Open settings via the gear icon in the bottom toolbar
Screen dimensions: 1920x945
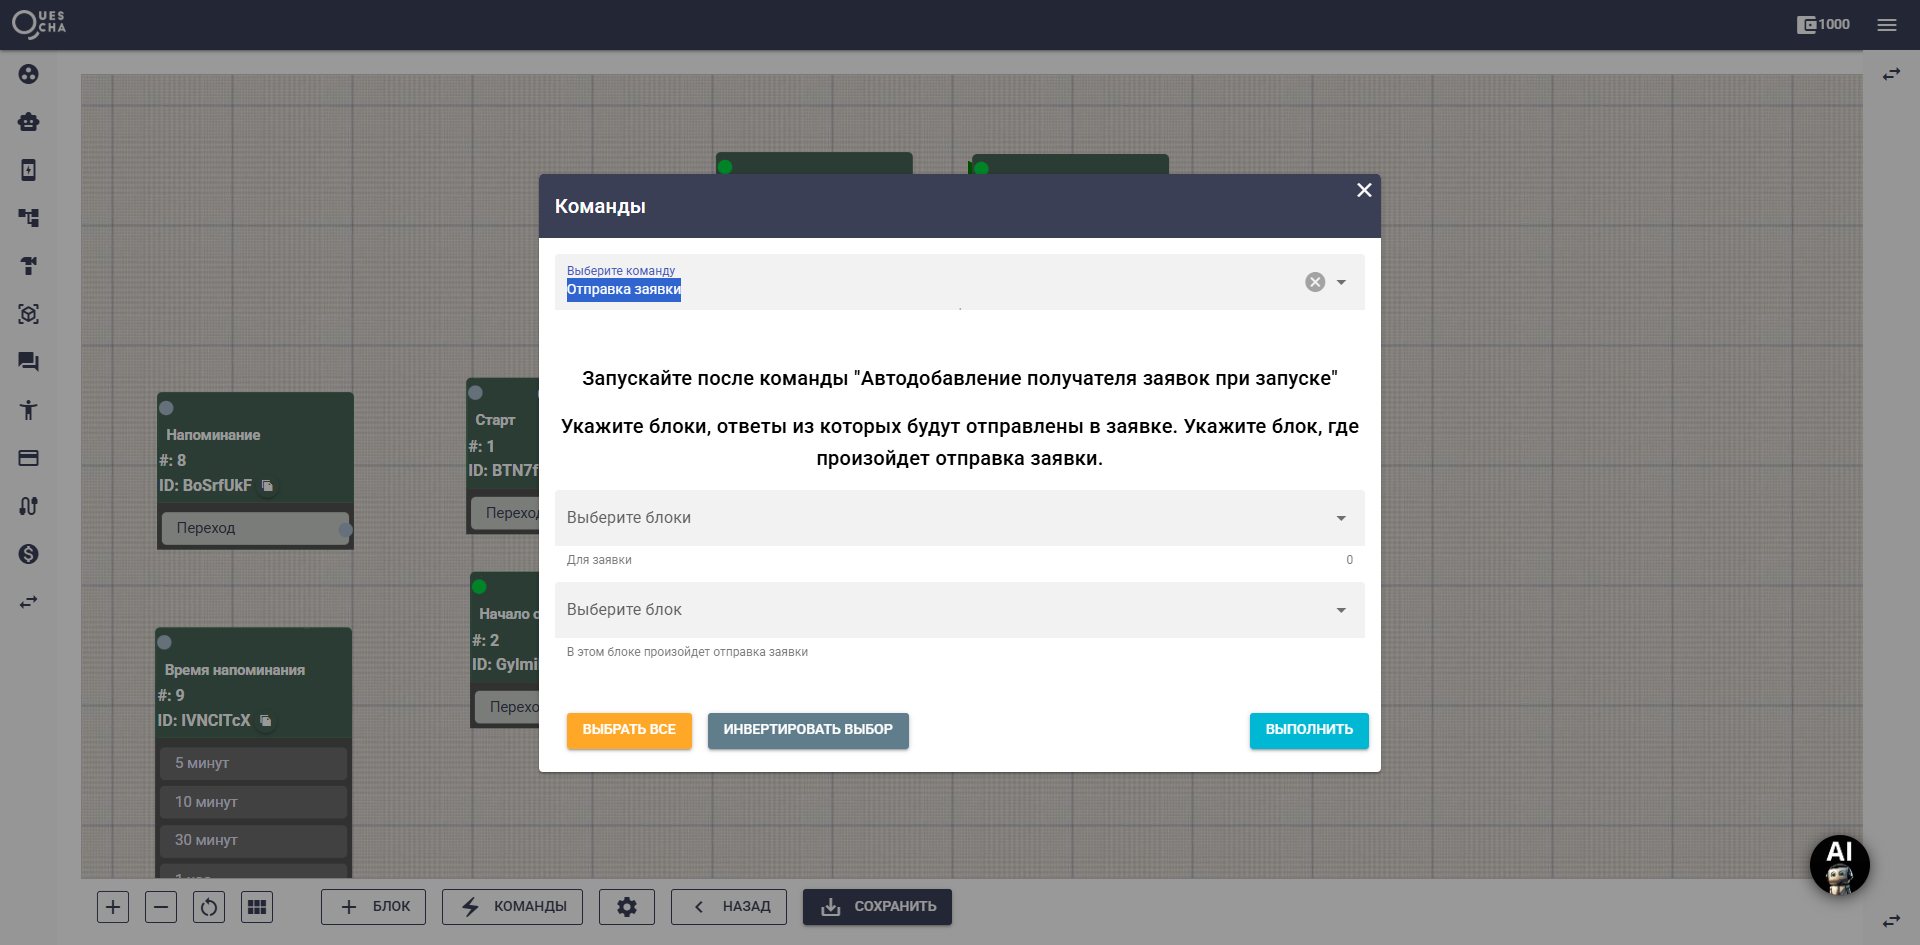tap(627, 907)
